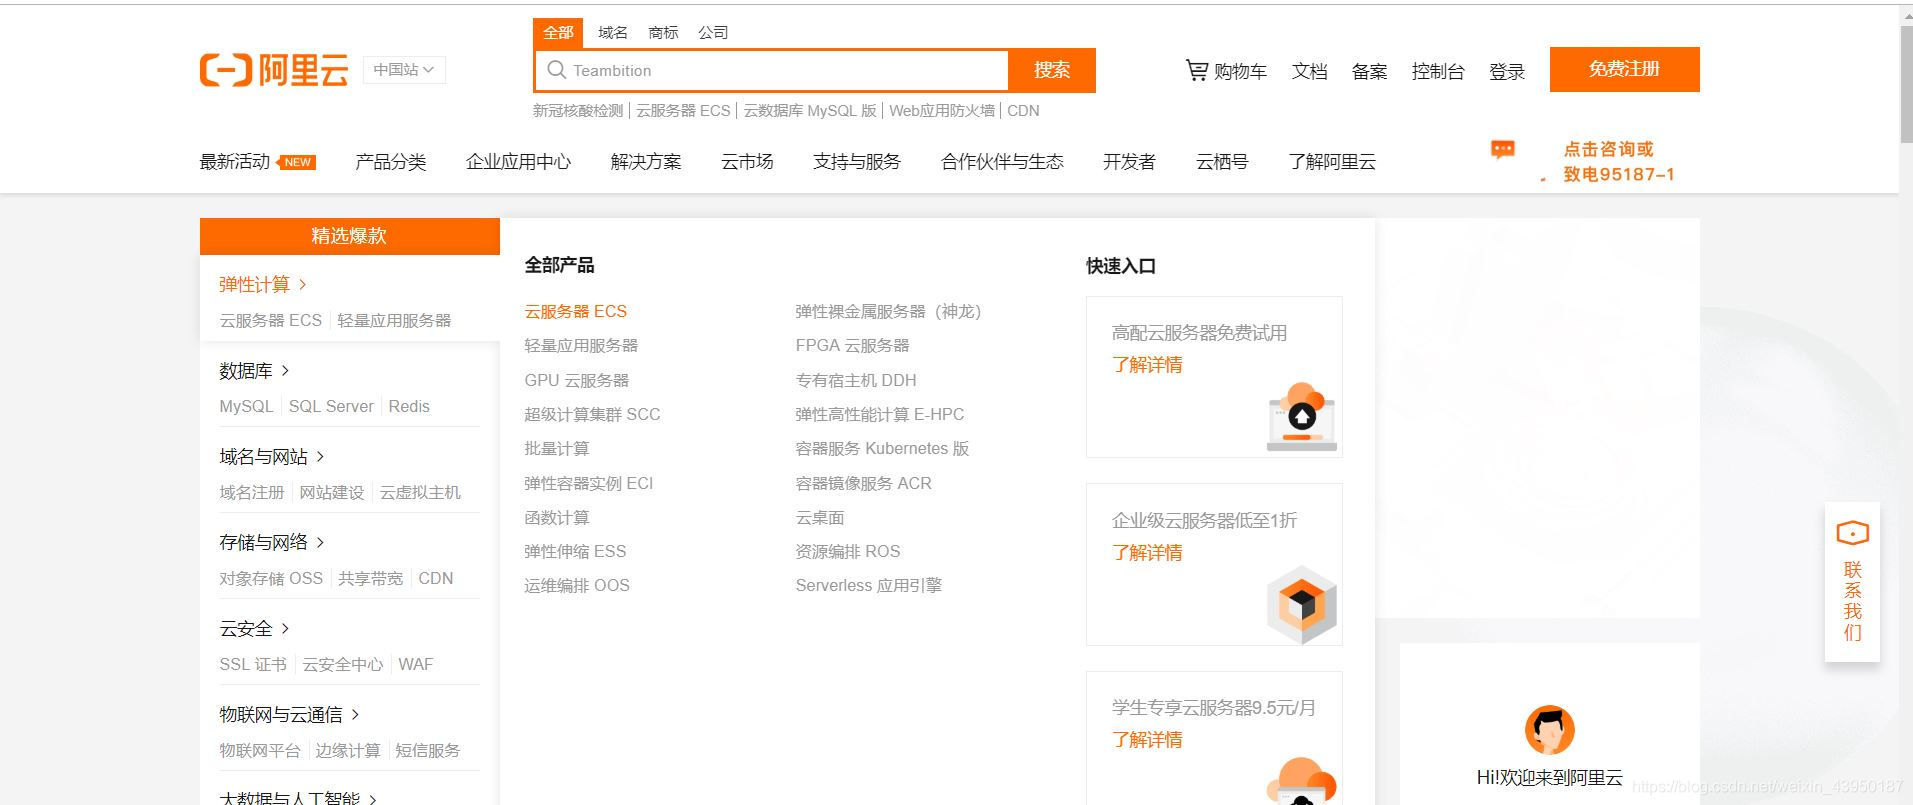Click 了解详情 under 学生专享云服务器
The image size is (1913, 805).
[1147, 740]
